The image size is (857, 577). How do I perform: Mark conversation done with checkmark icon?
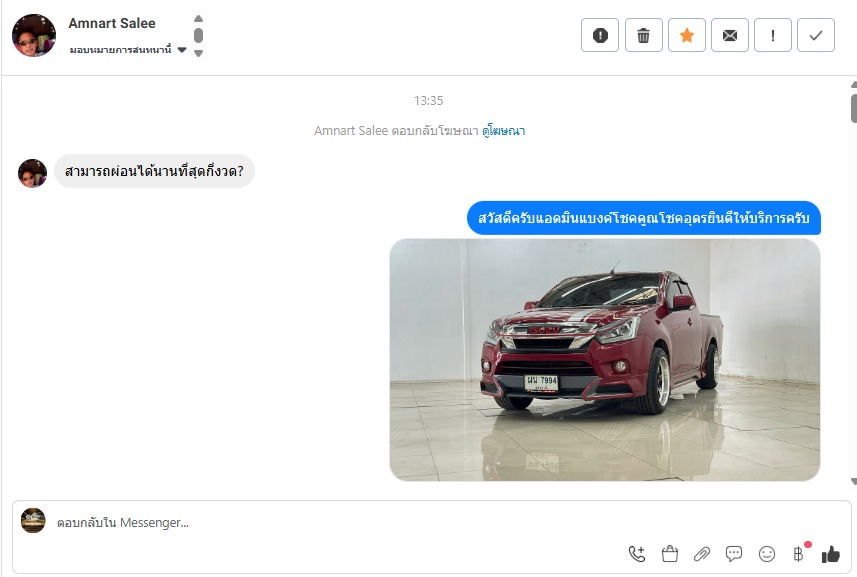click(x=815, y=36)
